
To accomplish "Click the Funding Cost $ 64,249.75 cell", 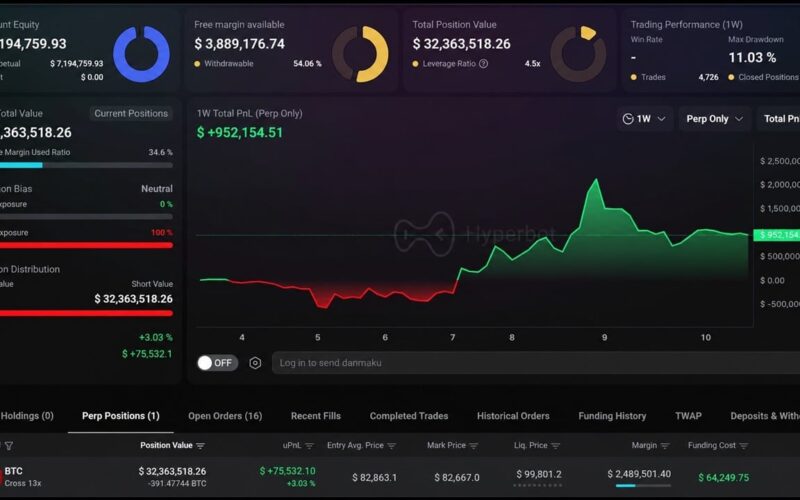I will tap(723, 478).
